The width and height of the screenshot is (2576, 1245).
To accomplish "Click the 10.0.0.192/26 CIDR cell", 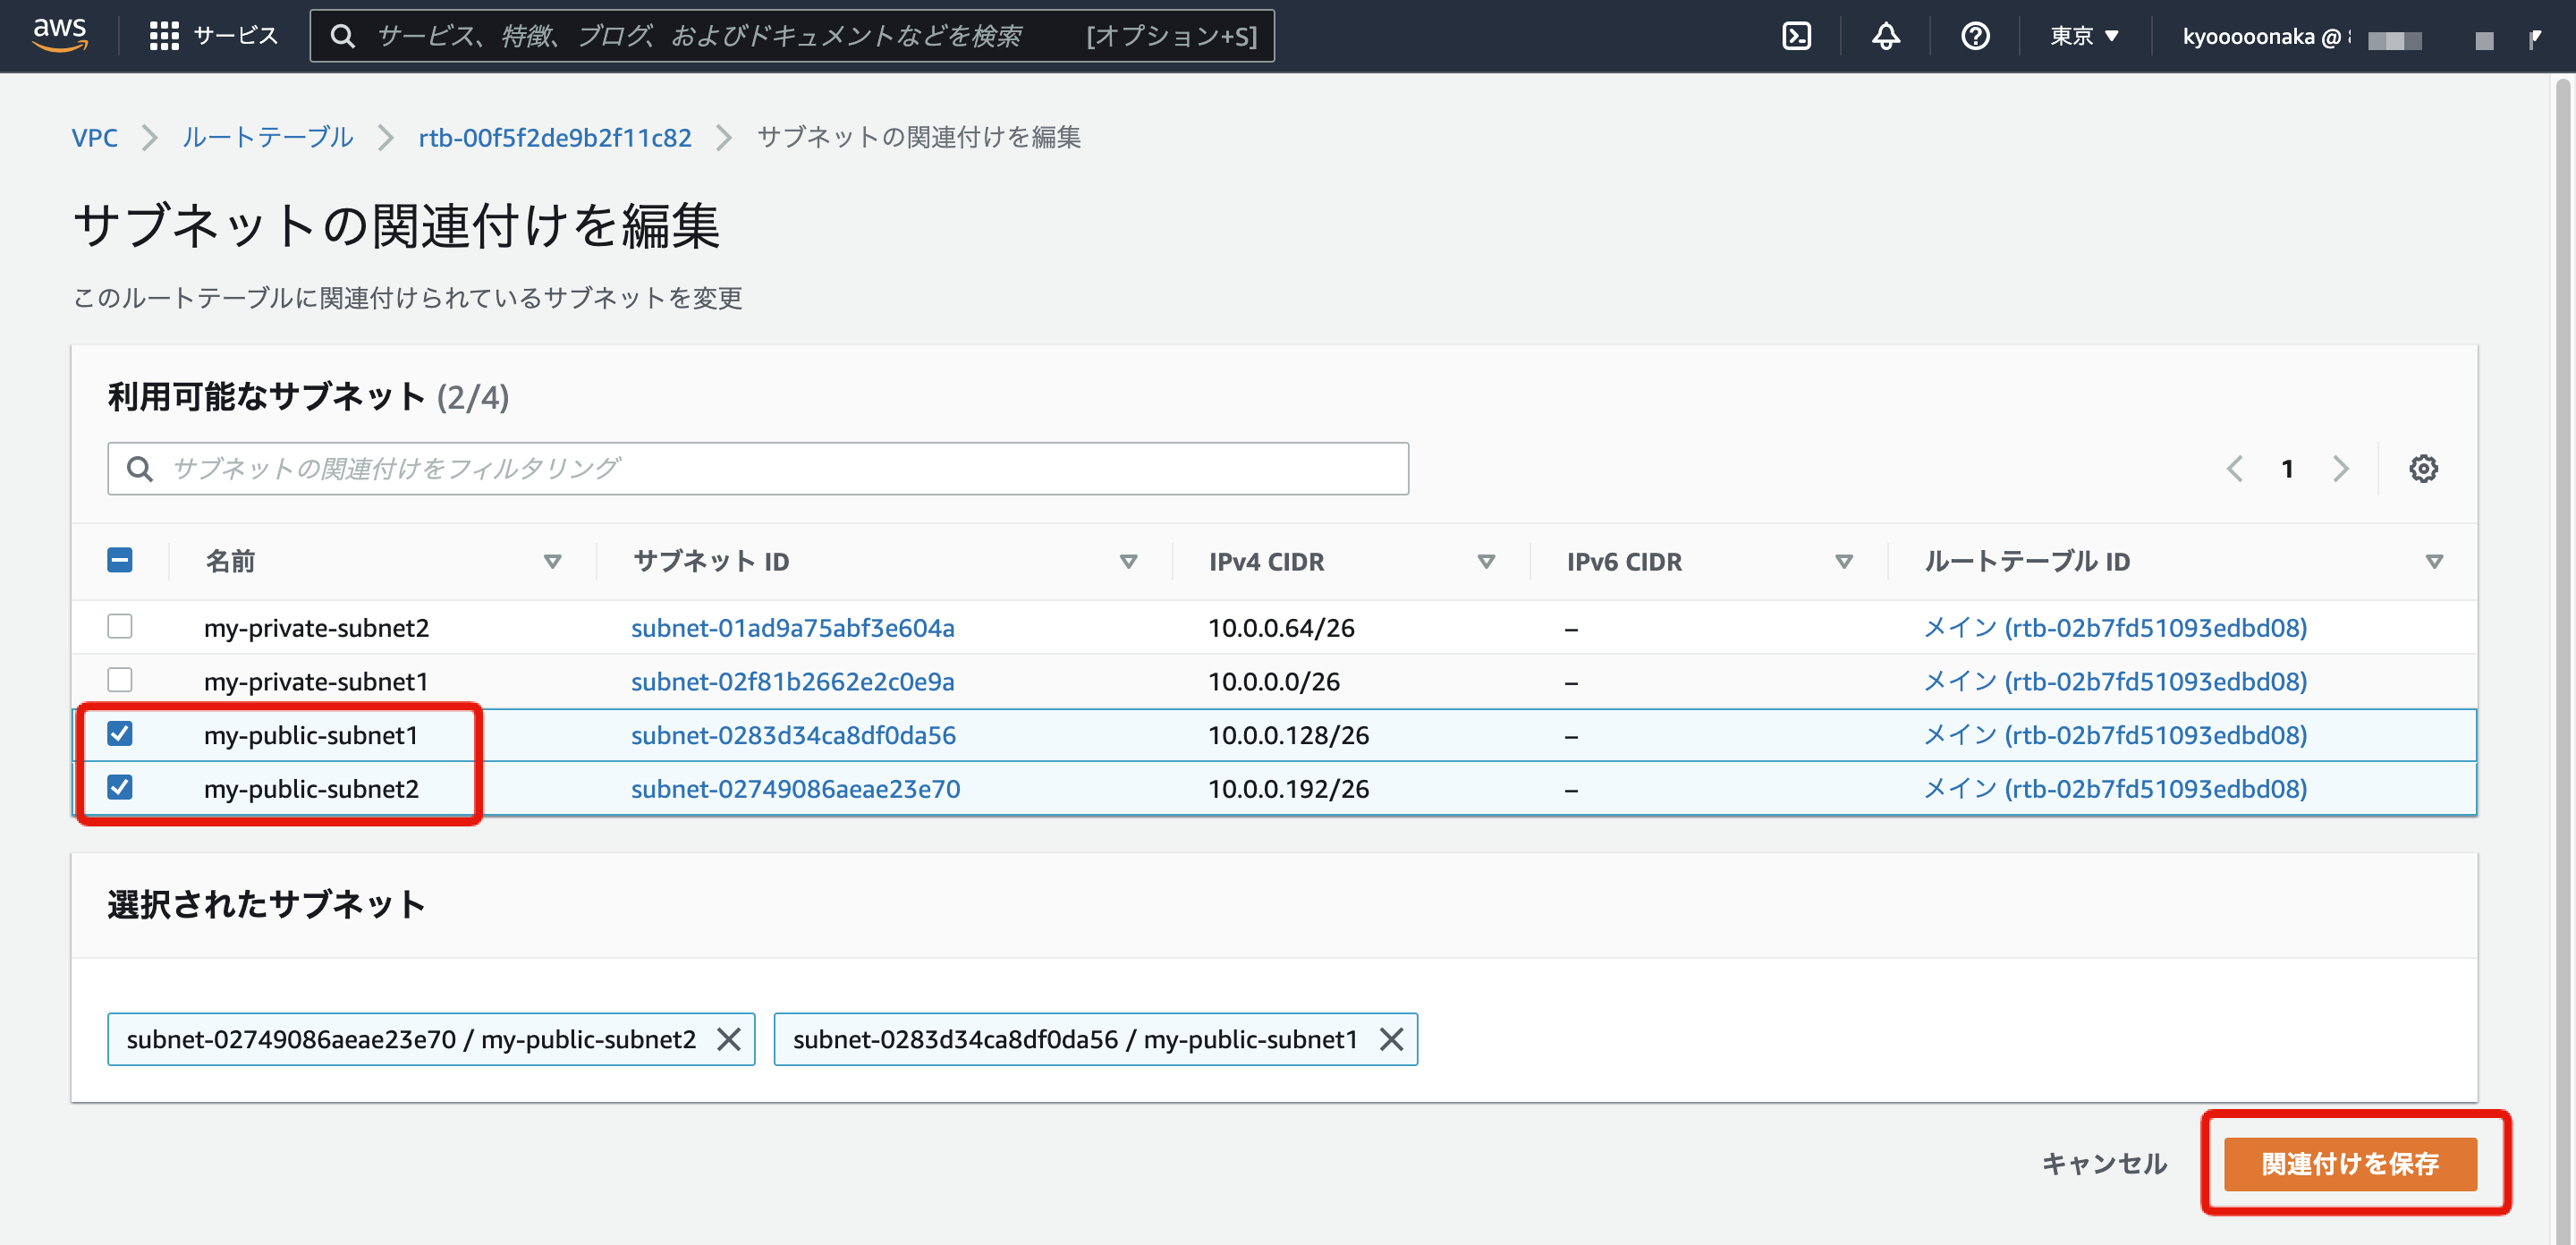I will pos(1288,789).
